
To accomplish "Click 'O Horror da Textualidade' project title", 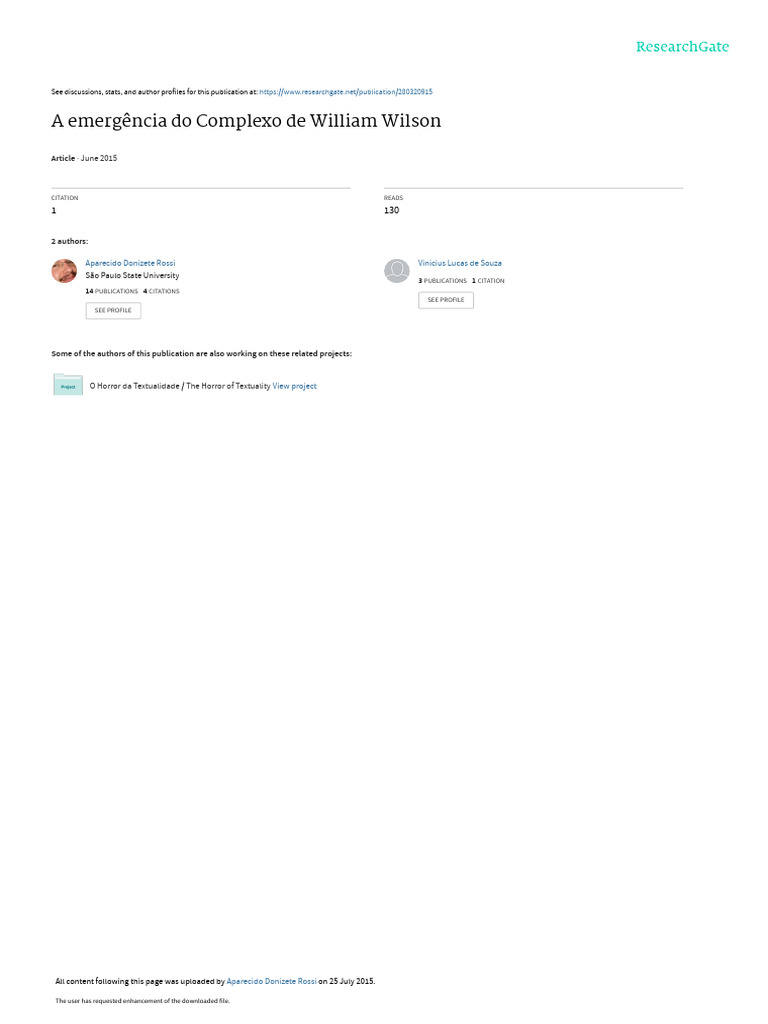I will tap(135, 386).
